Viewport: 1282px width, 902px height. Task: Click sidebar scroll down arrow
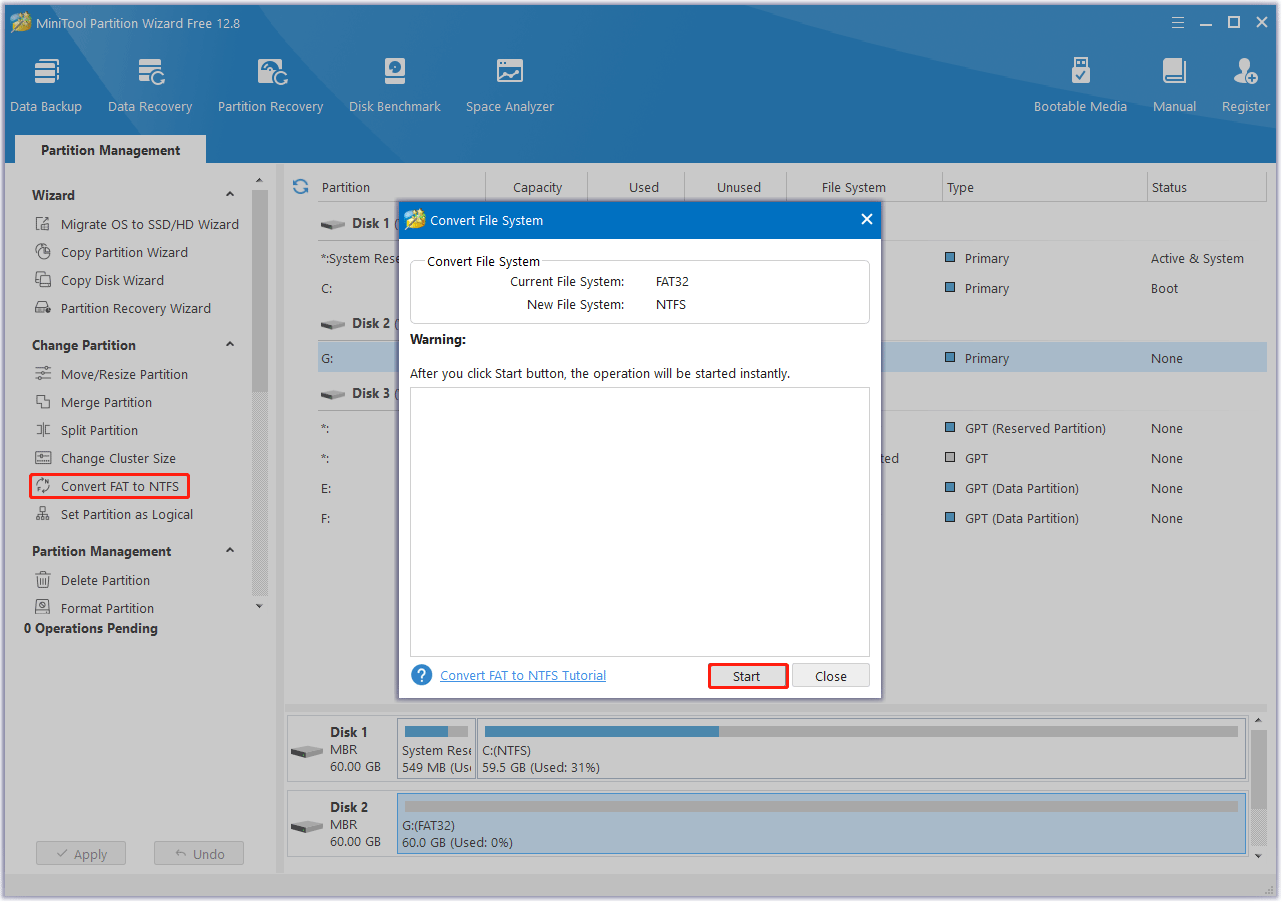pyautogui.click(x=260, y=606)
